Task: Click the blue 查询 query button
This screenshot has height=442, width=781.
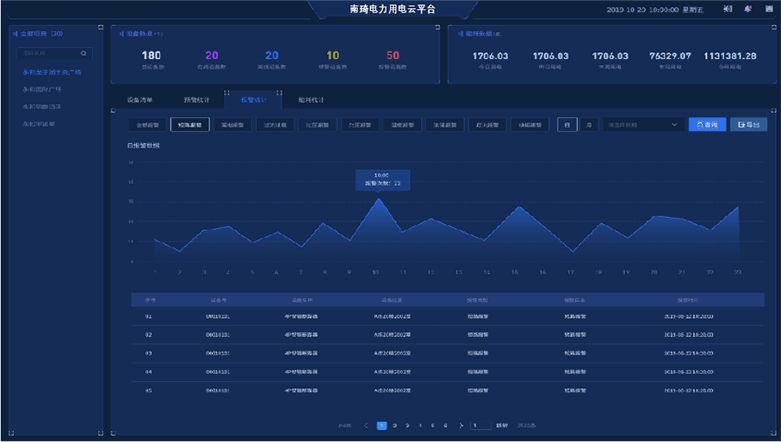Action: [x=707, y=125]
